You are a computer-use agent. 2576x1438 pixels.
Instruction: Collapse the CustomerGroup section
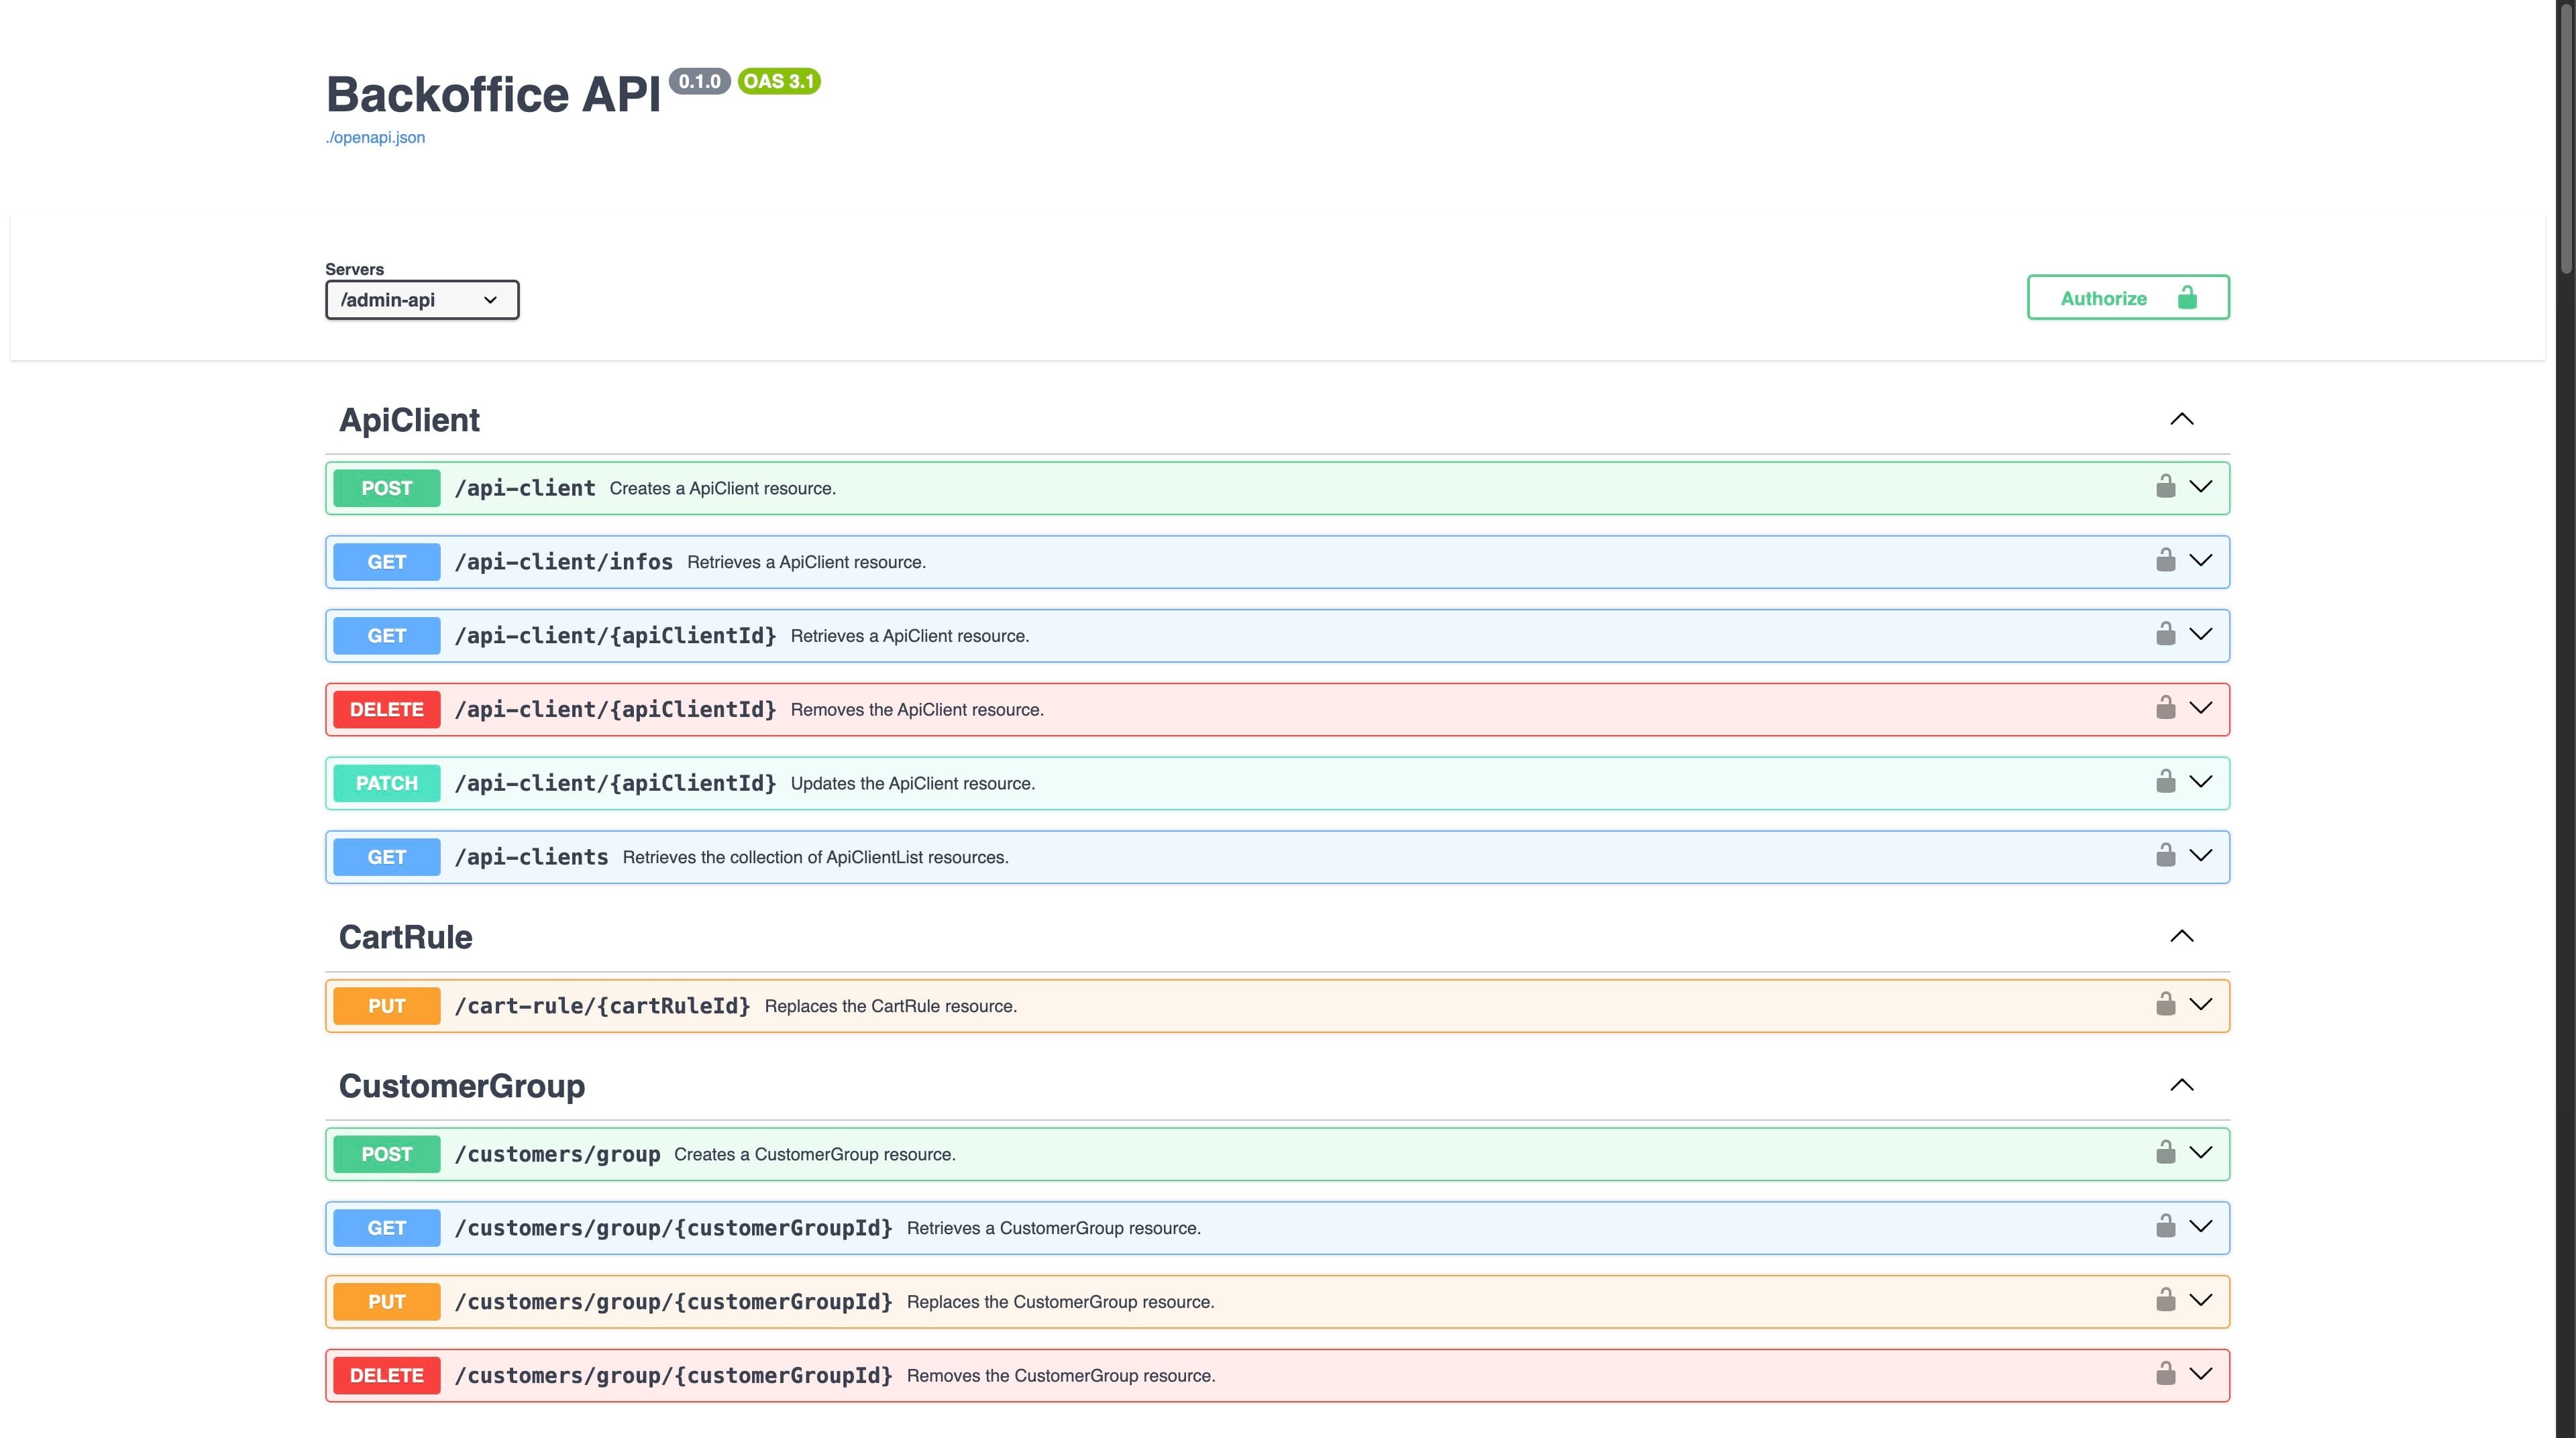2181,1086
